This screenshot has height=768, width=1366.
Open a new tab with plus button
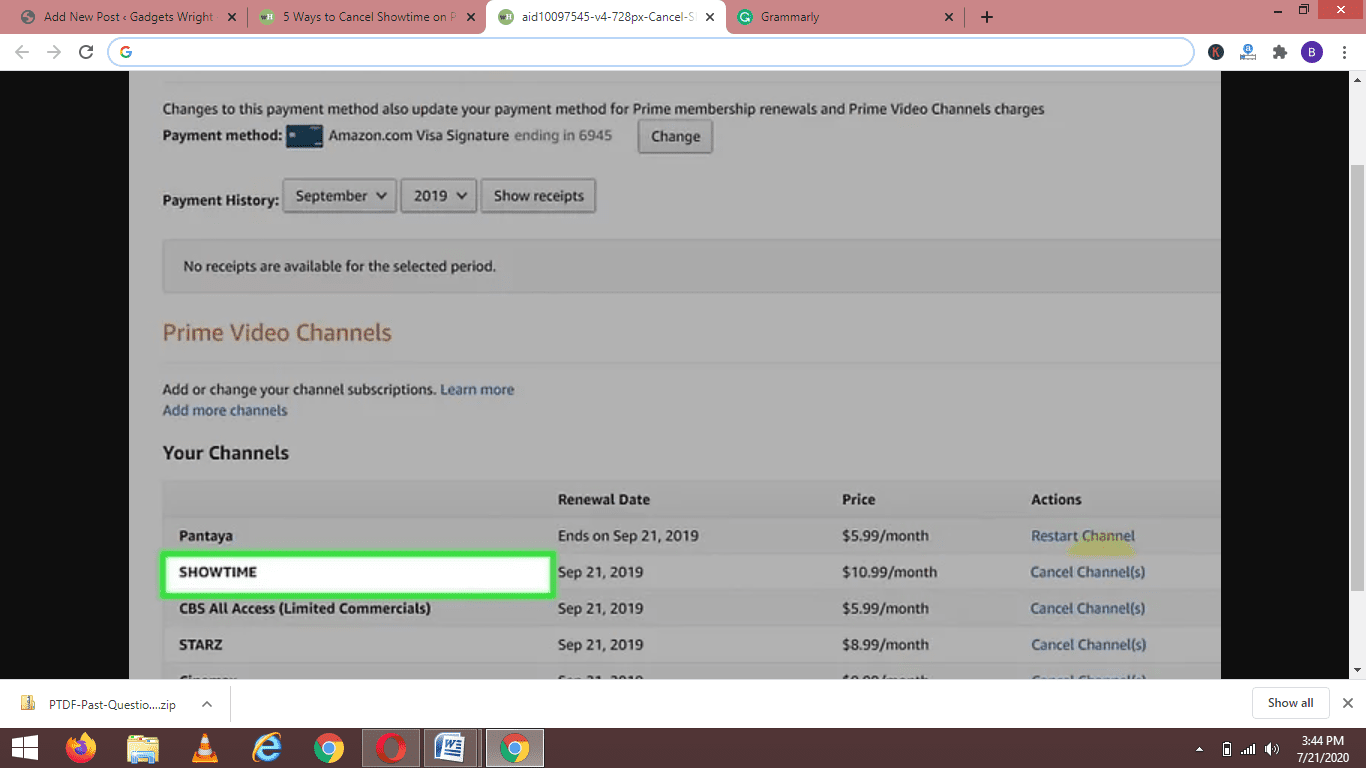pos(987,17)
